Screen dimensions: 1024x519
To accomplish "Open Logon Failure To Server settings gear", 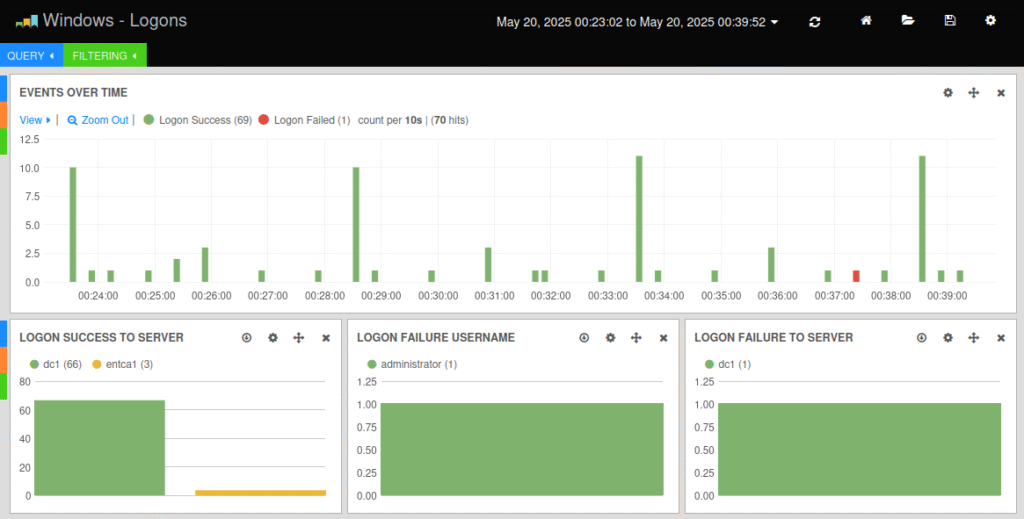I will coord(948,338).
